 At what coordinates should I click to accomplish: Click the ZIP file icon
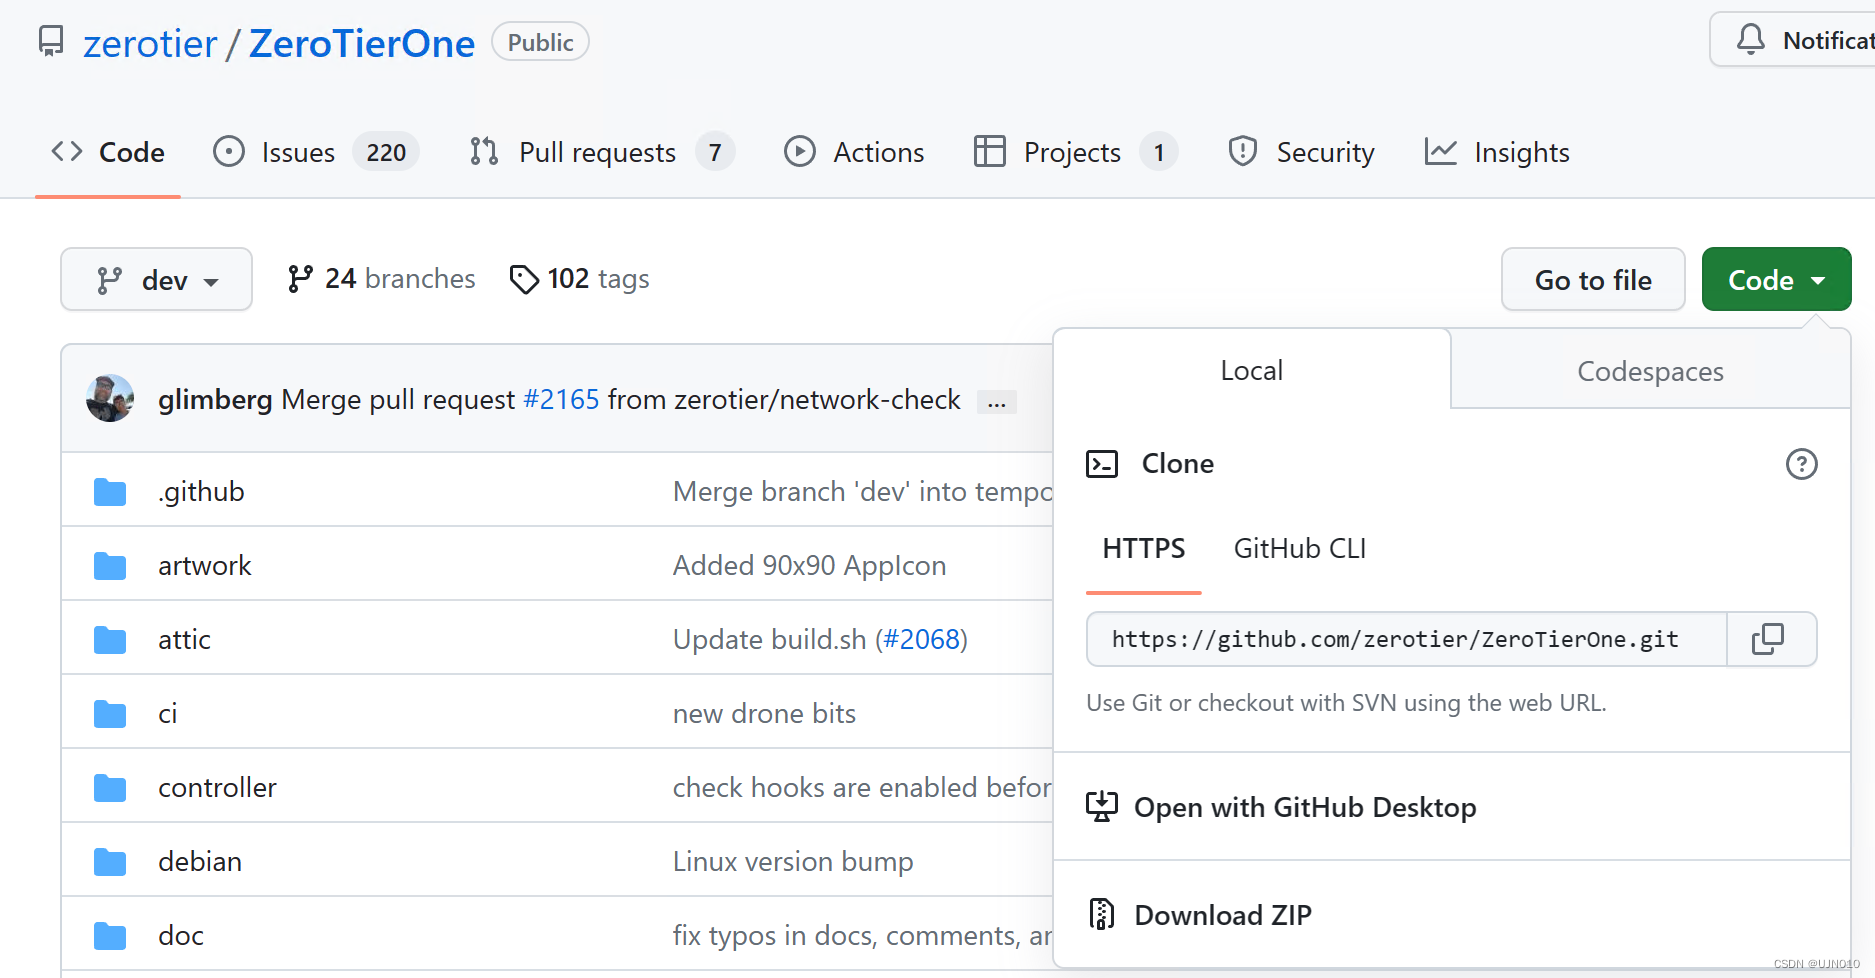coord(1102,915)
